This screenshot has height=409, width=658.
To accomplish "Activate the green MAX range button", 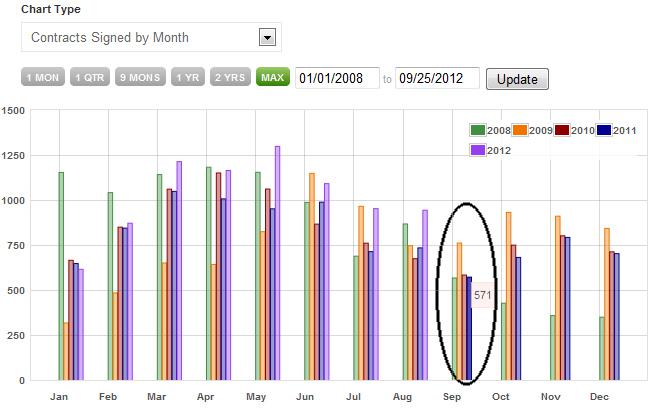I will 273,77.
